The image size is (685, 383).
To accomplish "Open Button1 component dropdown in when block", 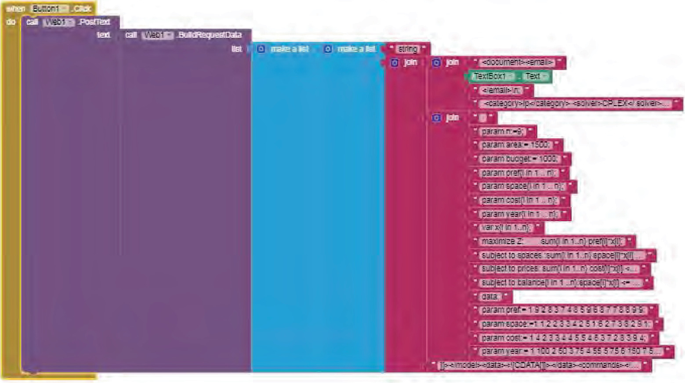I will (49, 8).
